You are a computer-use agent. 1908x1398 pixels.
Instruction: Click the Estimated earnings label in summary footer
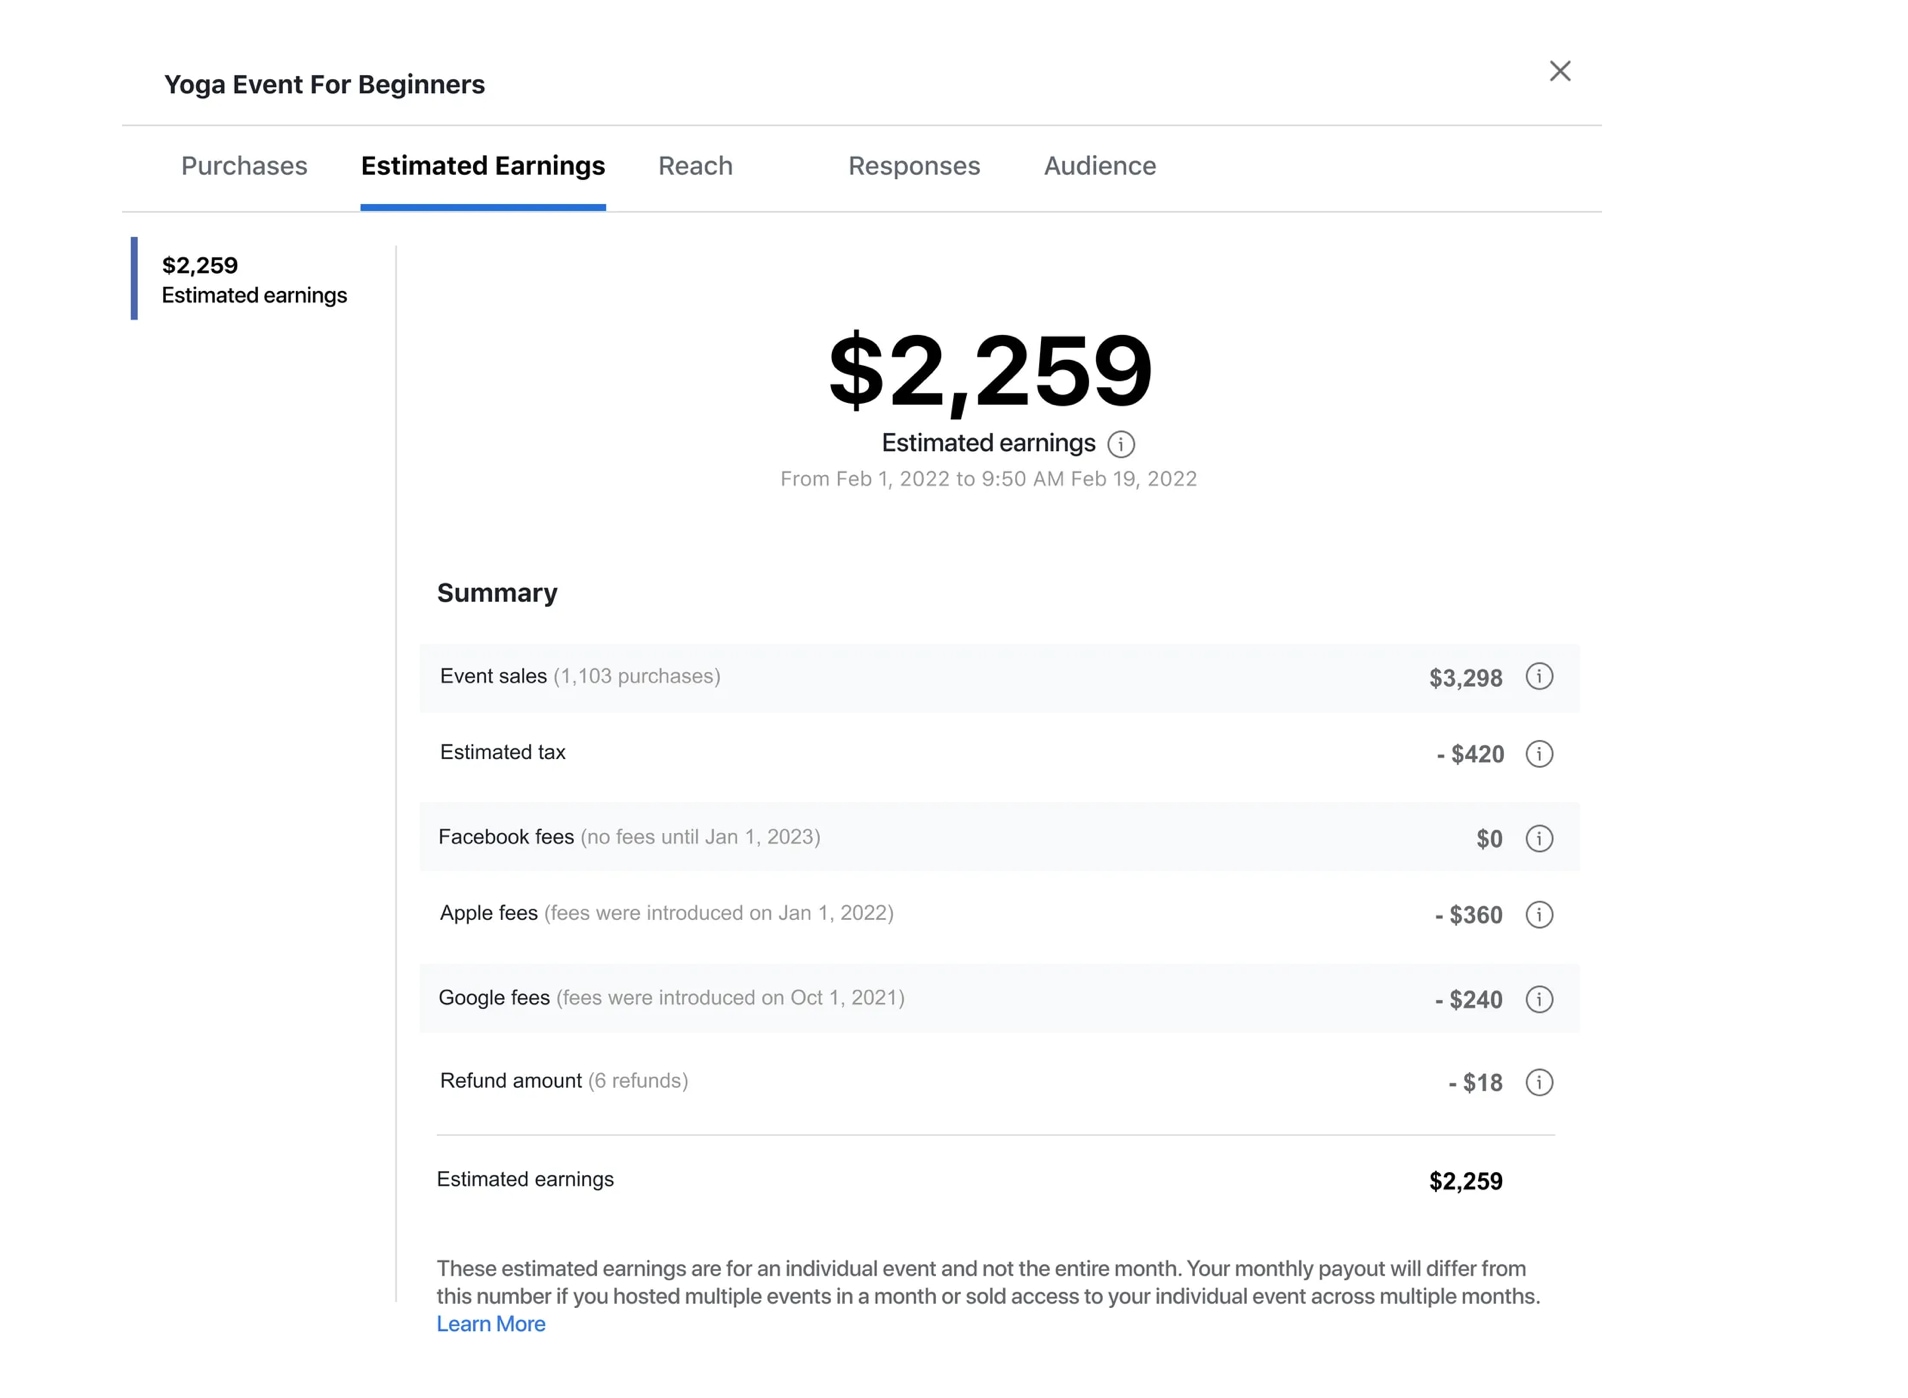point(525,1180)
